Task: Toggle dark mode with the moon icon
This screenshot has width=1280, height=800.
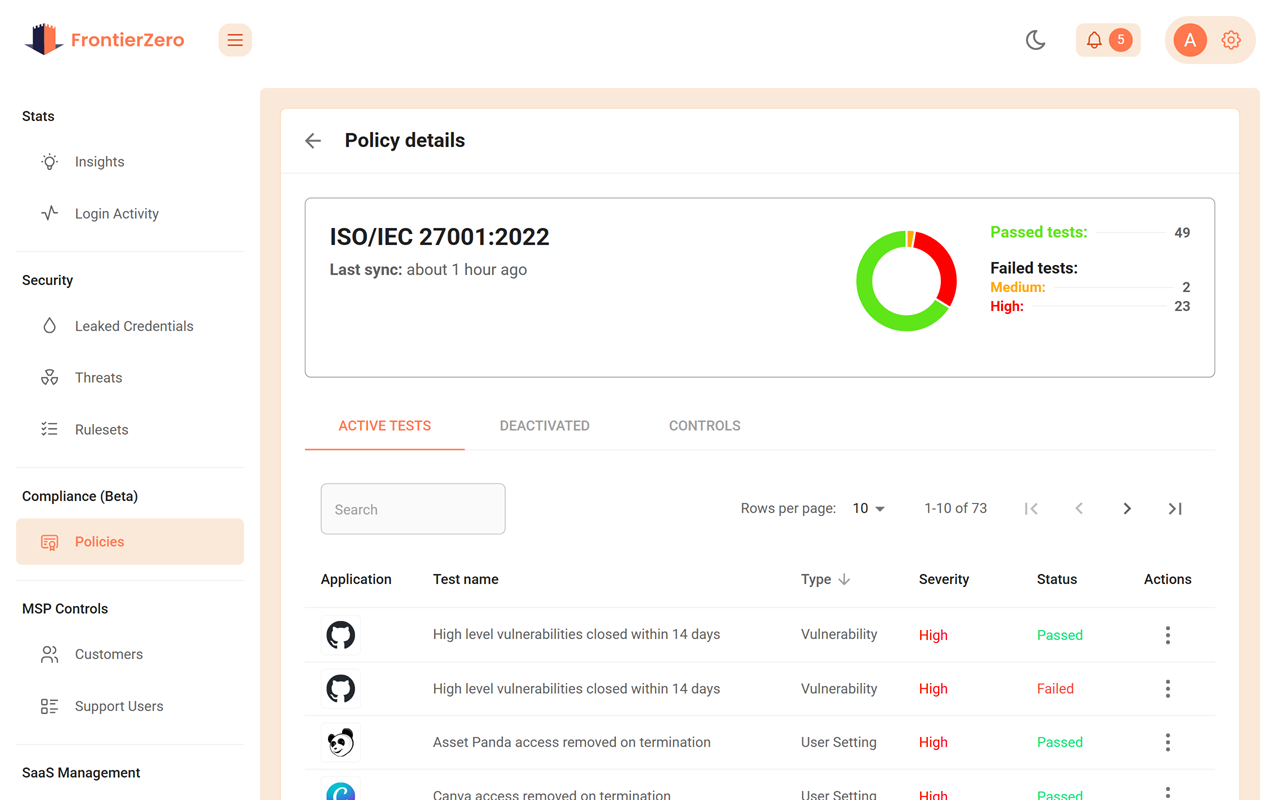Action: tap(1035, 40)
